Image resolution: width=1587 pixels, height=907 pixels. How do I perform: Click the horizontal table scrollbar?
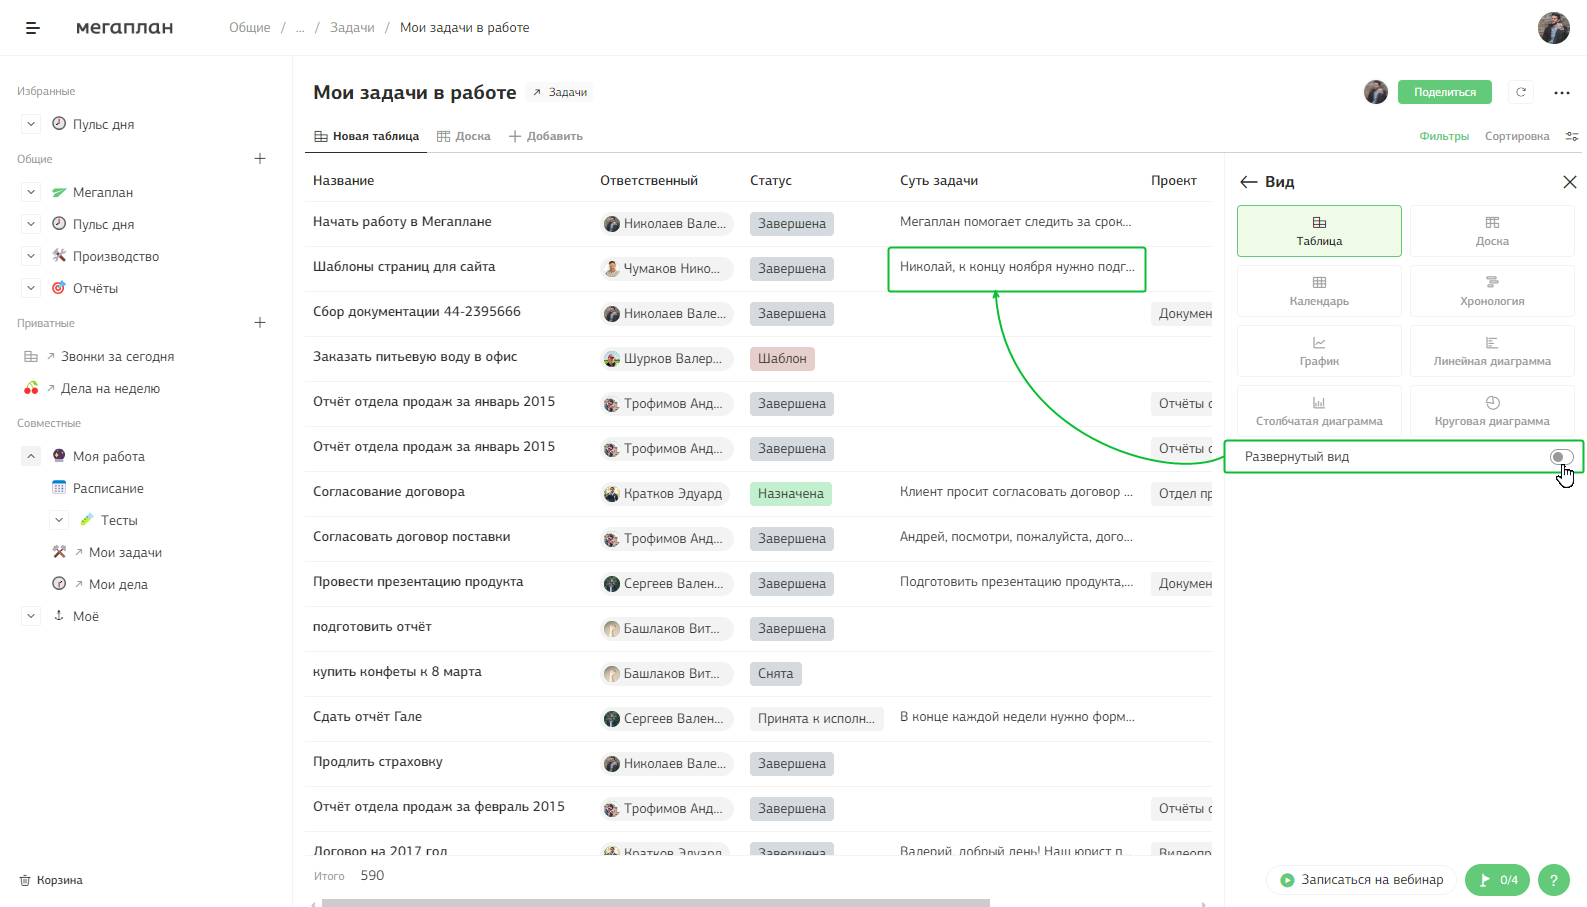[655, 903]
